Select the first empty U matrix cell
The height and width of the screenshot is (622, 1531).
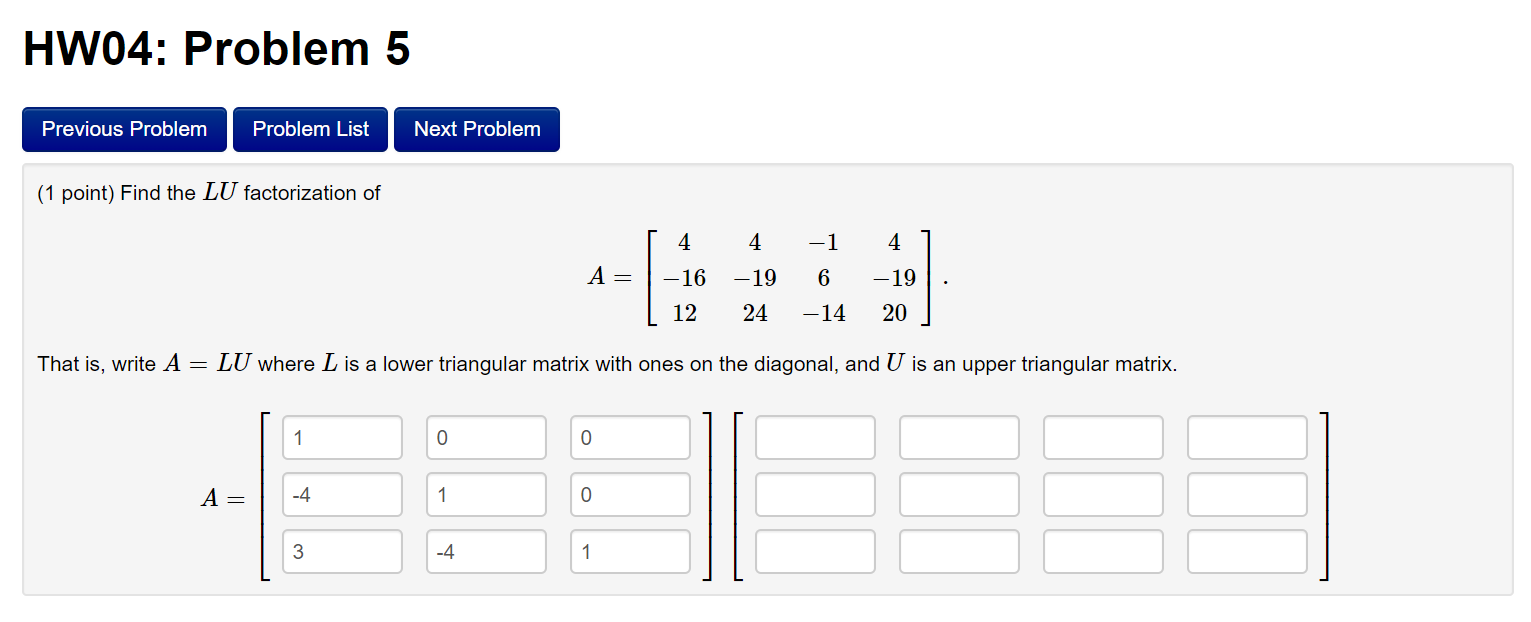[815, 437]
